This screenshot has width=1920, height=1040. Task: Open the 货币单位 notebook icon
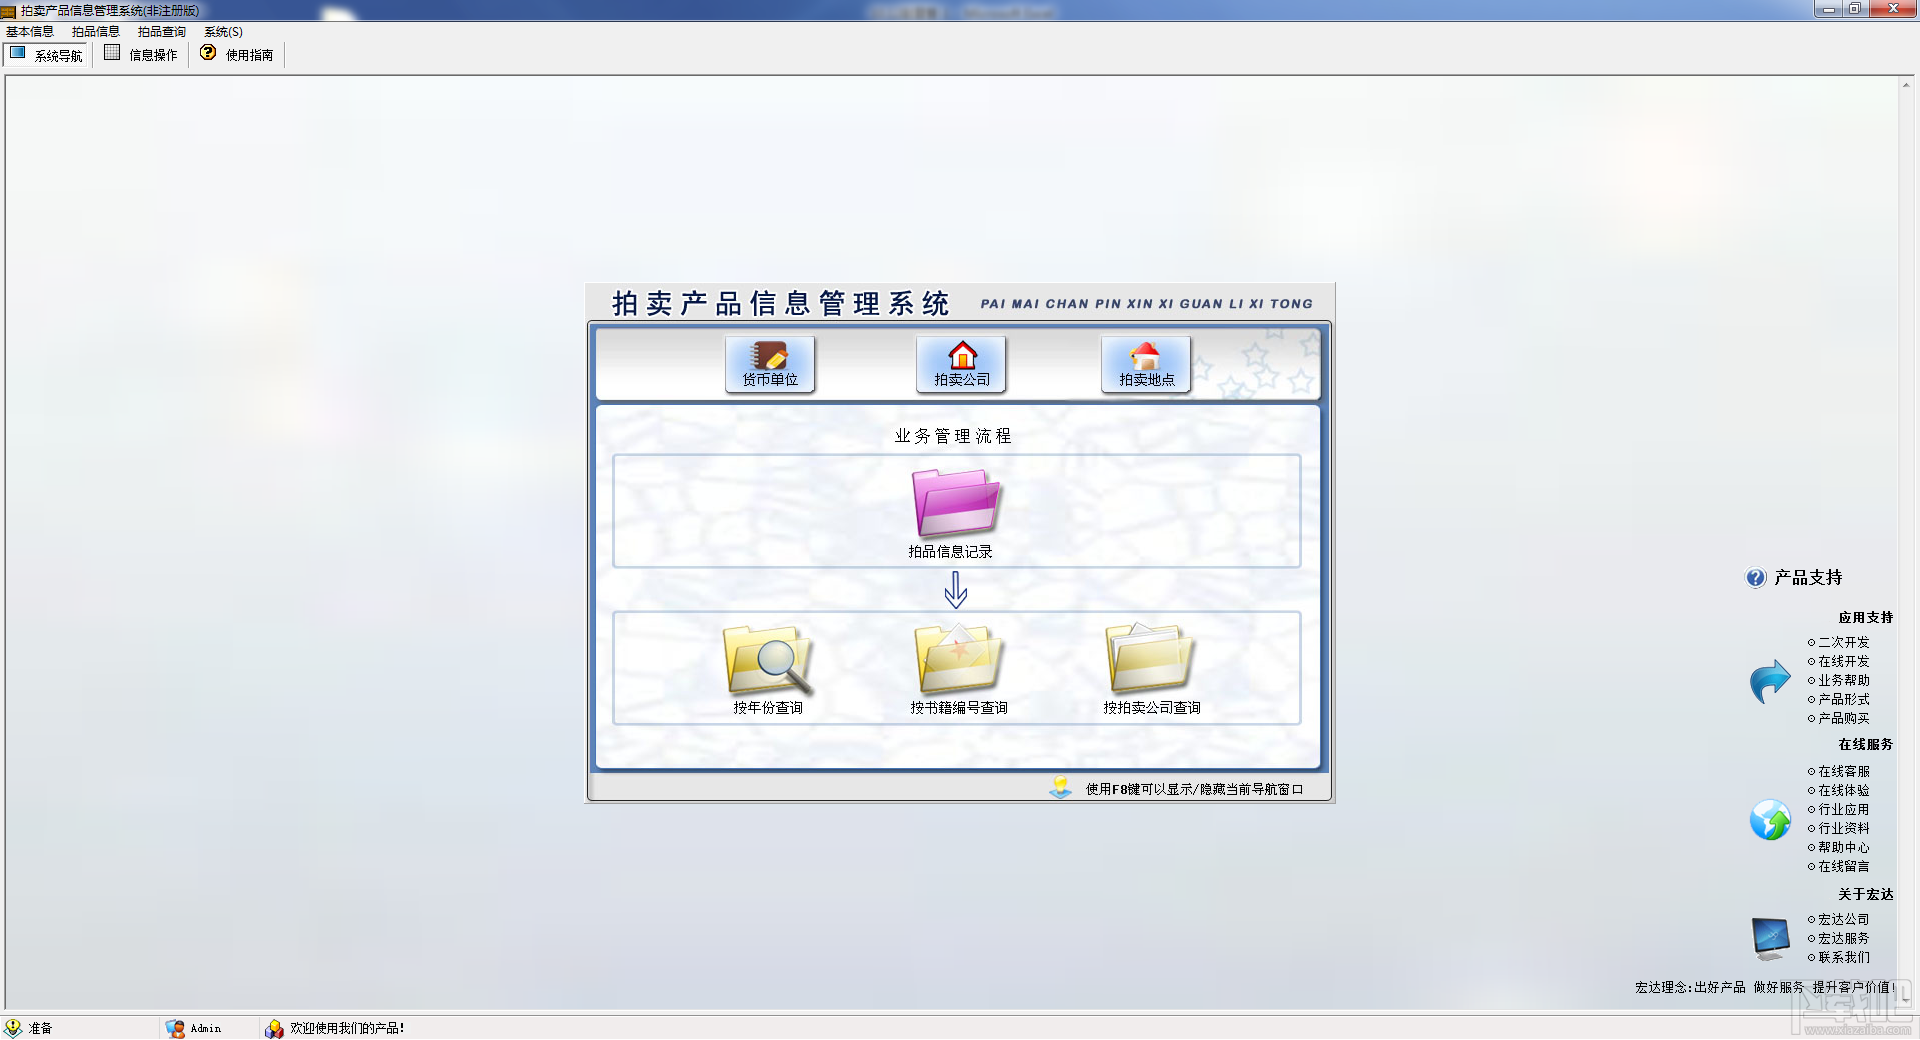(770, 364)
